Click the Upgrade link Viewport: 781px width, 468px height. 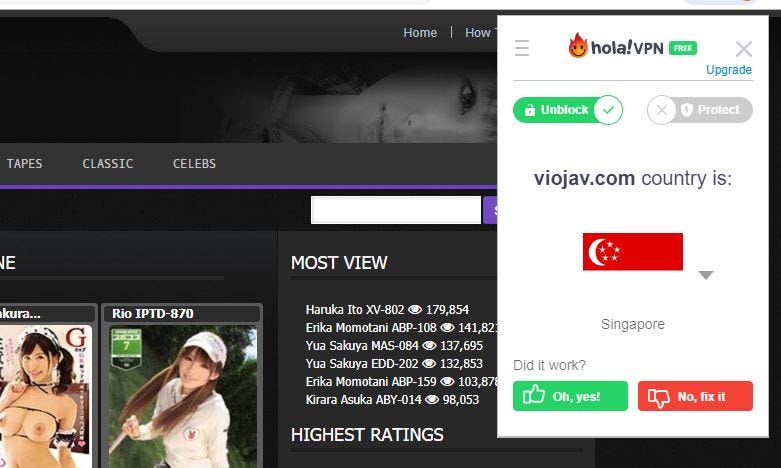729,70
